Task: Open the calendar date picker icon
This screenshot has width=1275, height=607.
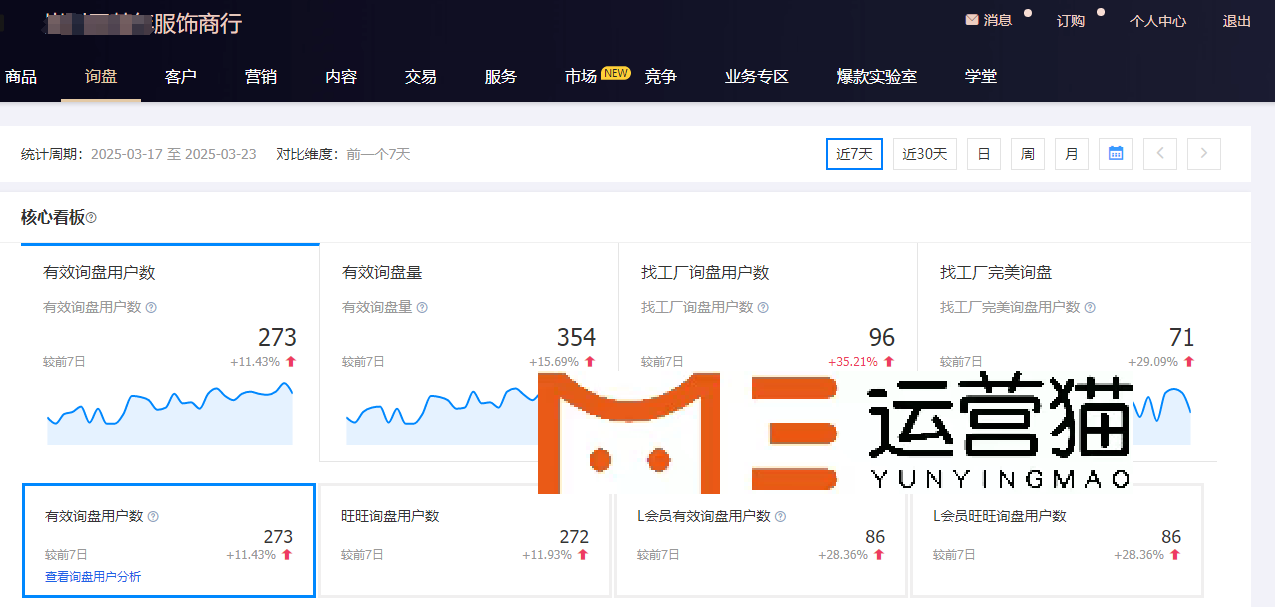Action: pyautogui.click(x=1116, y=154)
